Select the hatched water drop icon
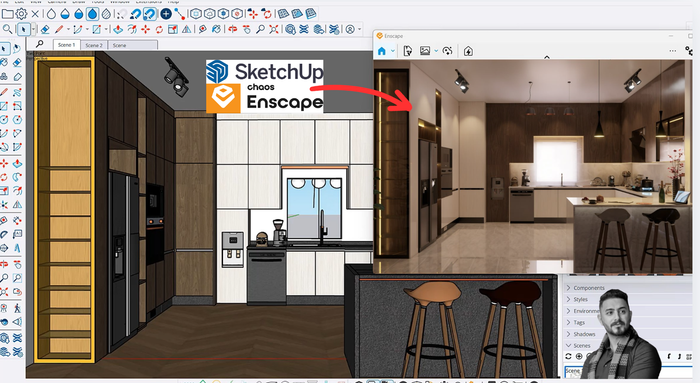The height and width of the screenshot is (383, 700). point(106,14)
